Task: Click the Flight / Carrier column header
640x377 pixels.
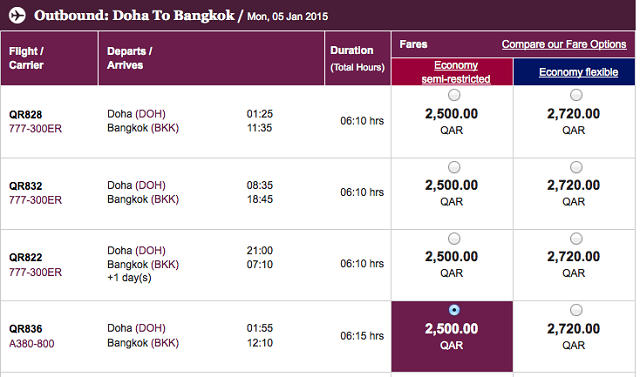Action: coord(49,58)
